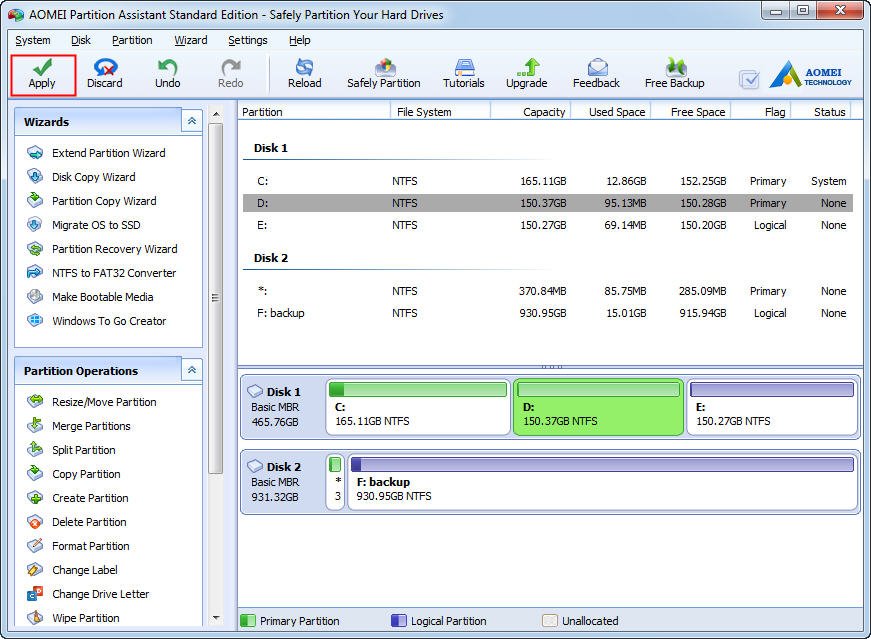Collapse the Partition Operations panel

(x=191, y=370)
